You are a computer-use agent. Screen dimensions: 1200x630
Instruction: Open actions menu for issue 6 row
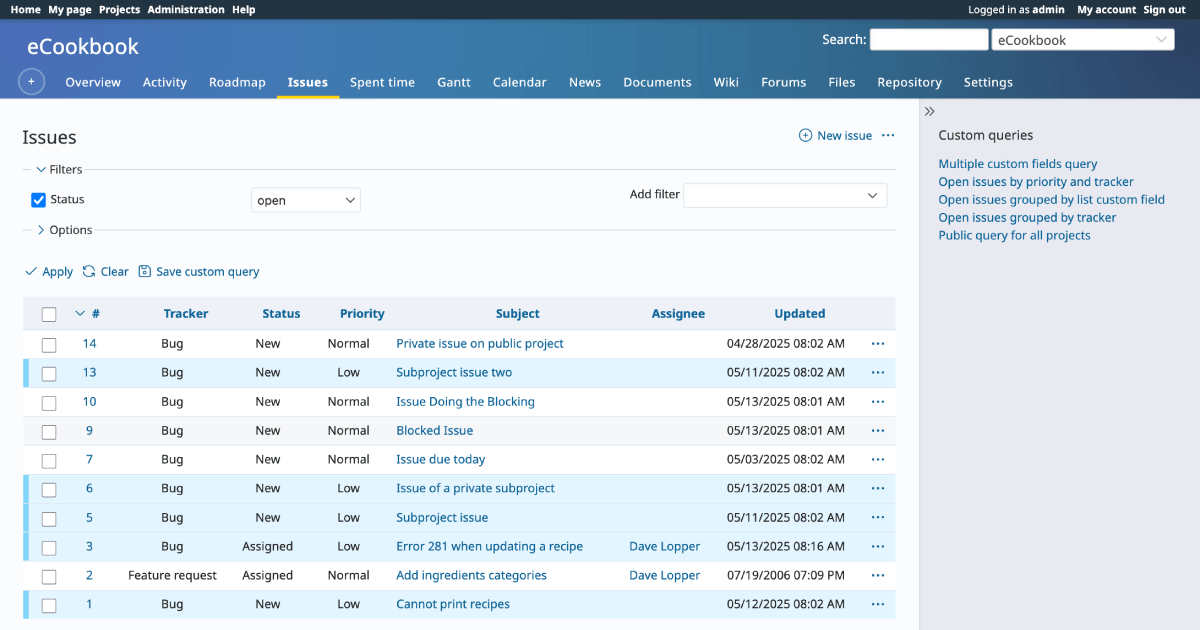(x=878, y=489)
